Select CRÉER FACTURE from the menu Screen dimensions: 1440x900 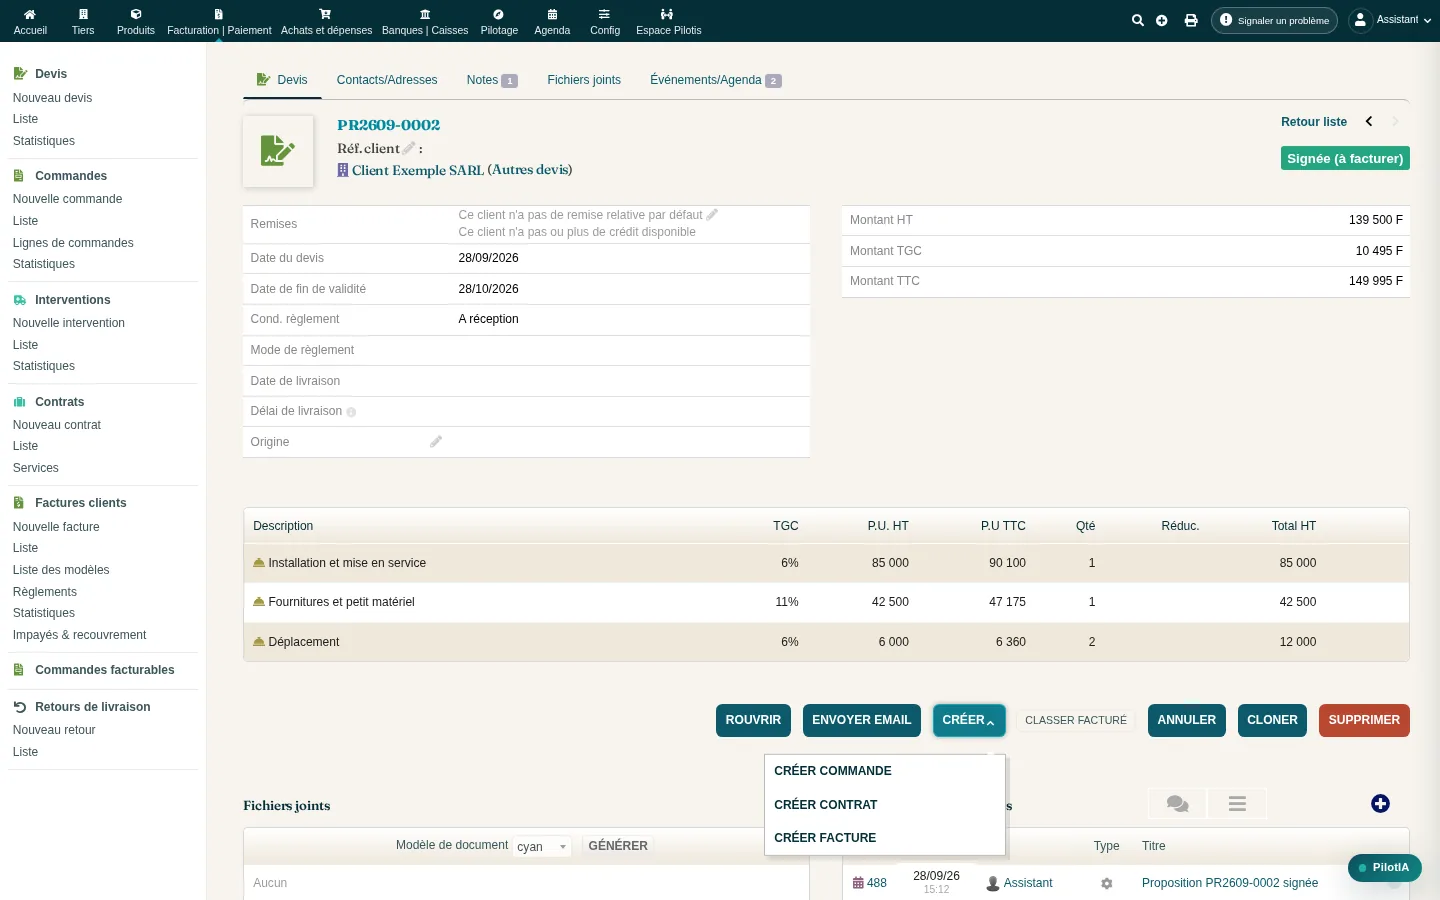[825, 838]
